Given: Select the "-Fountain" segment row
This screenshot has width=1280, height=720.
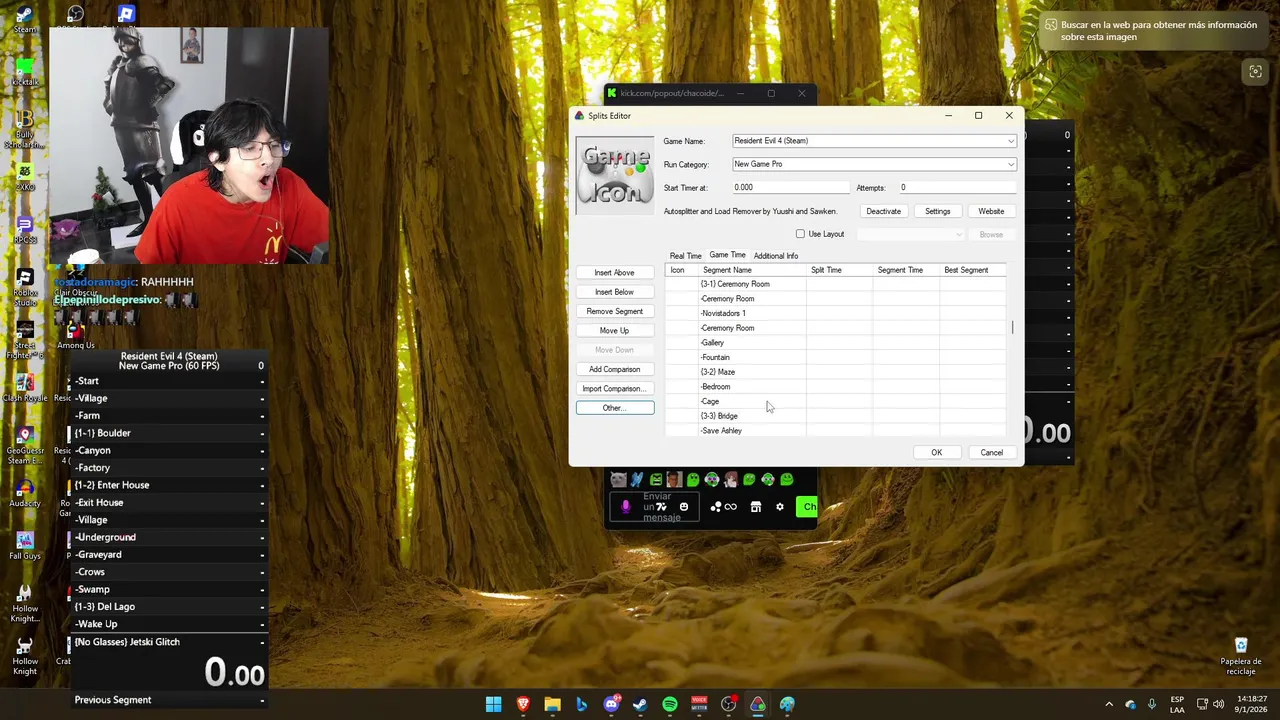Looking at the screenshot, I should click(x=835, y=357).
